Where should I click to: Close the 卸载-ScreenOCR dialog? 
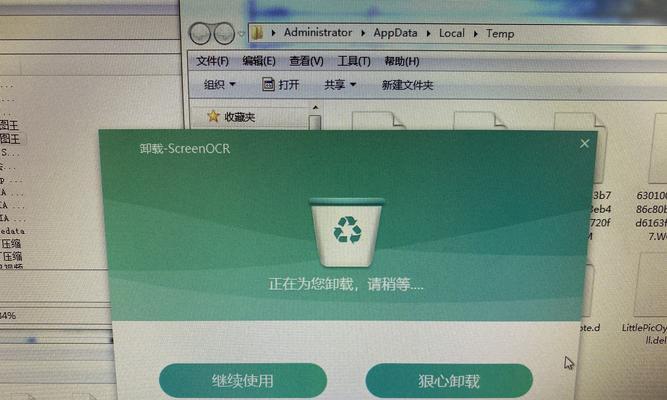[584, 144]
